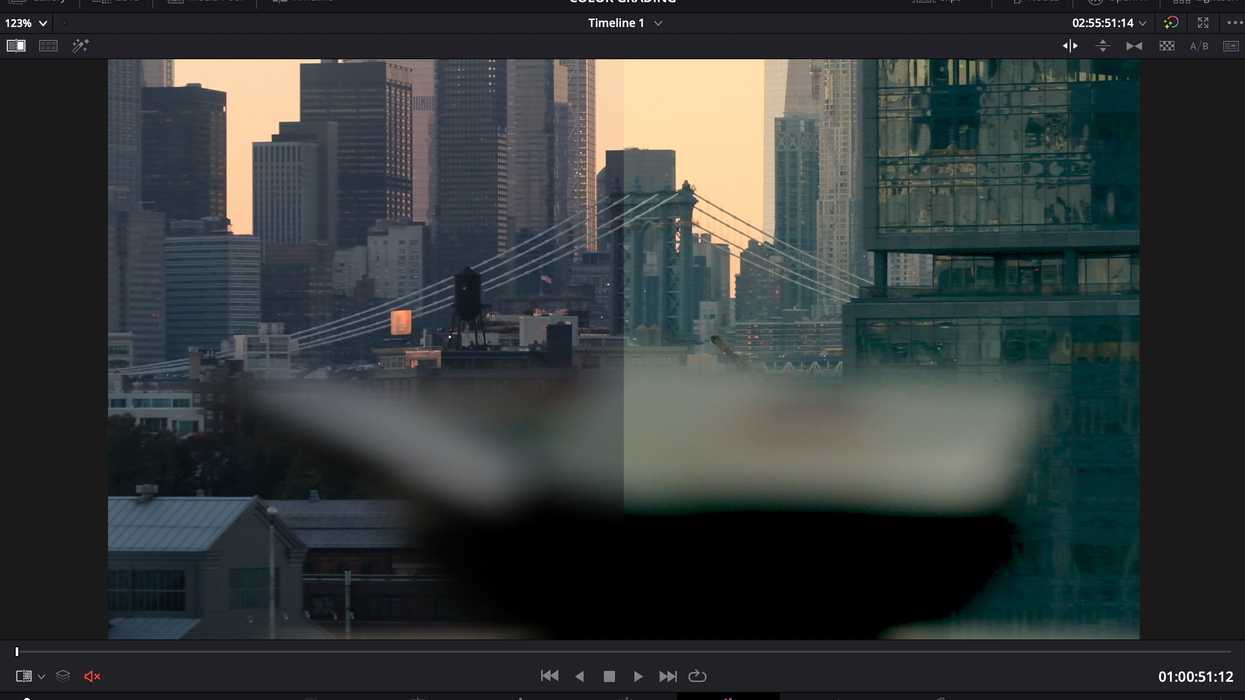The height and width of the screenshot is (700, 1245).
Task: Open the 02:55:51:14 timecode display options
Action: (x=1109, y=23)
